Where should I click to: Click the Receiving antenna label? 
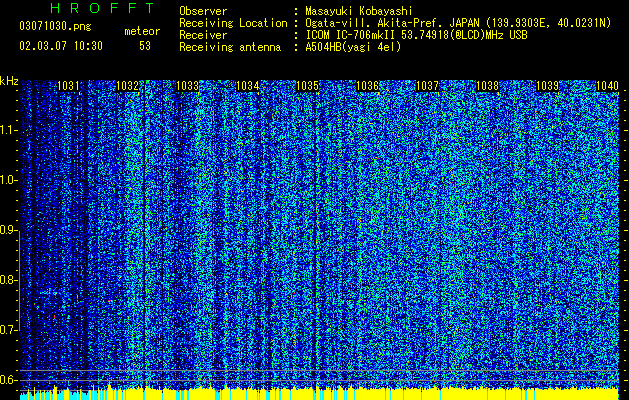(230, 47)
